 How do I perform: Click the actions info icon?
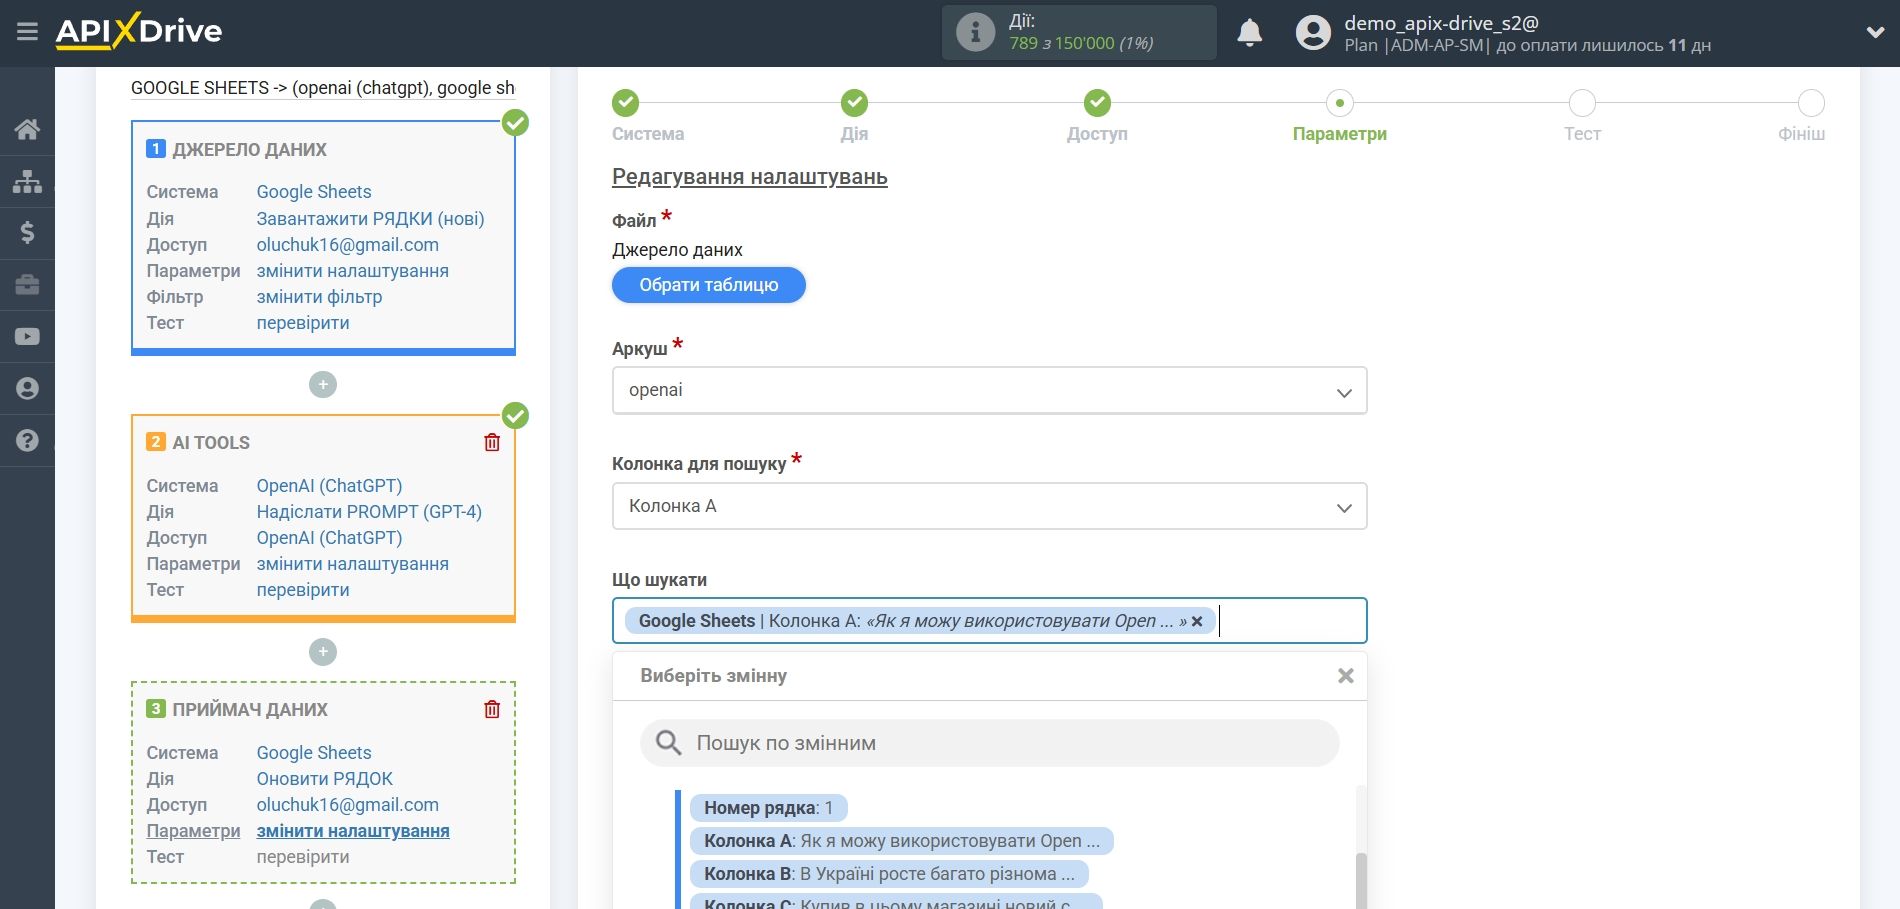[975, 32]
